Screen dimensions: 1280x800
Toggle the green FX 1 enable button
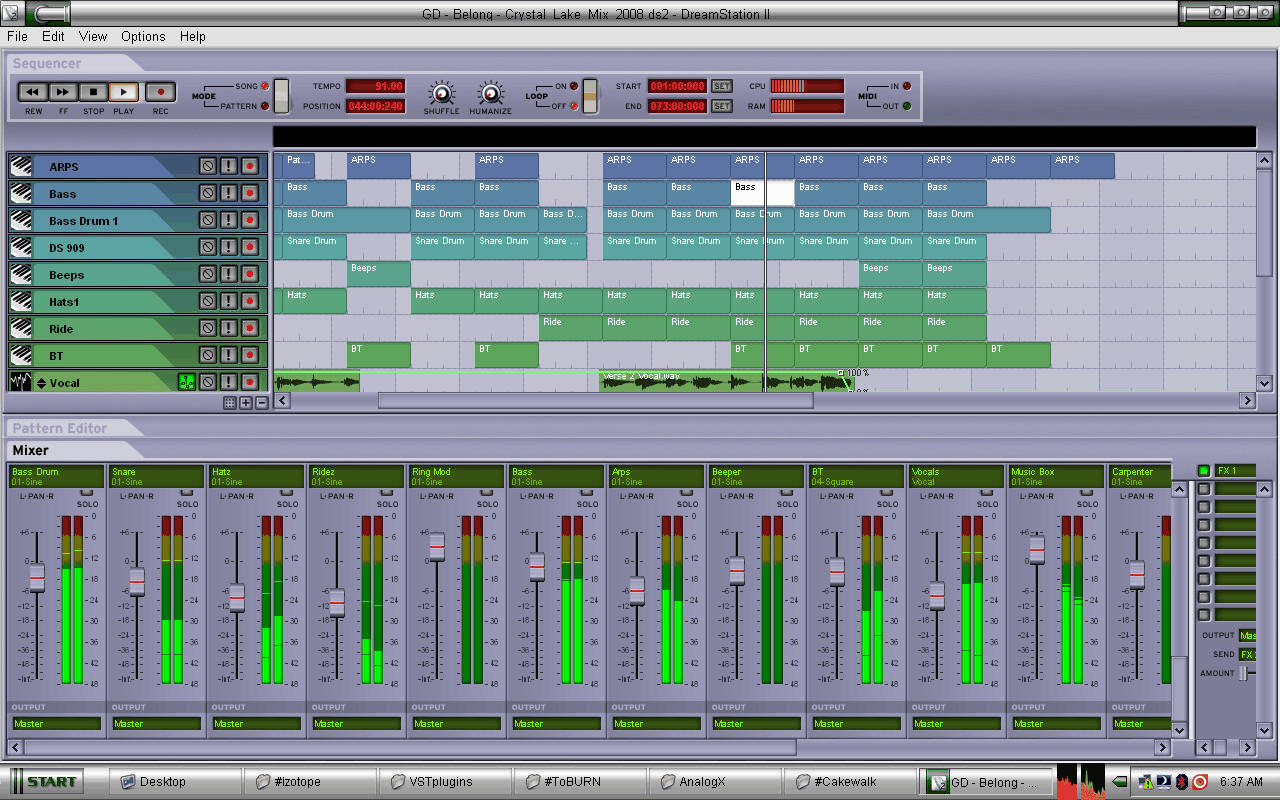(x=1204, y=471)
